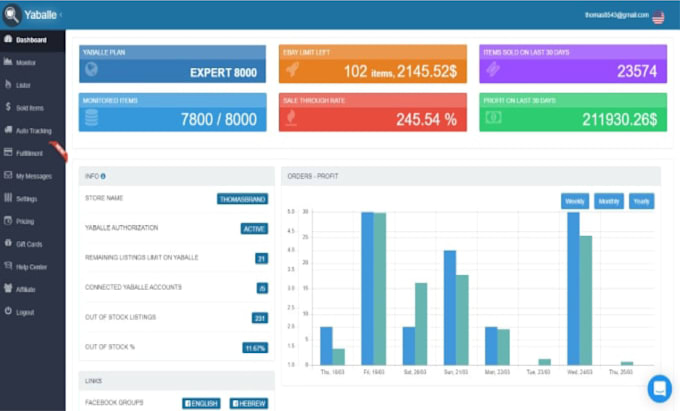Click the teal bar for Sat 20/03

421,323
